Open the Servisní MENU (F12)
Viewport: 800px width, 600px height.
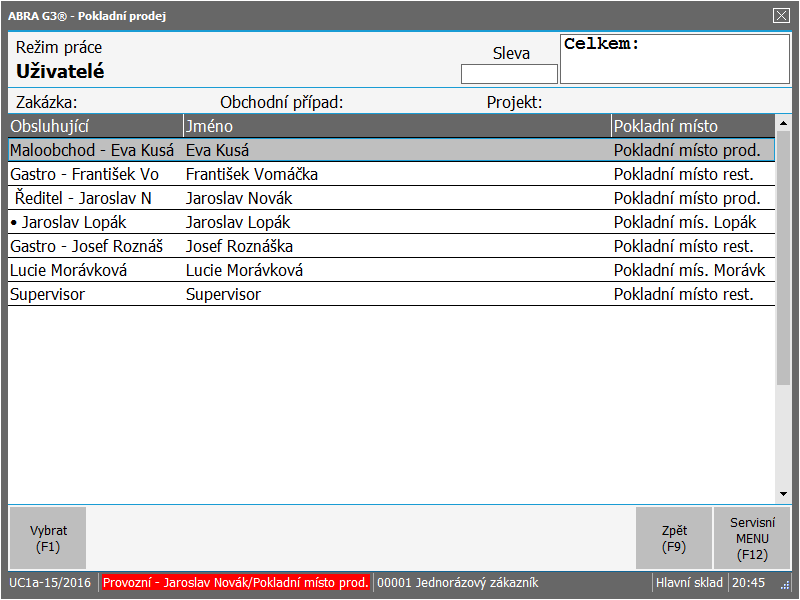pyautogui.click(x=751, y=538)
